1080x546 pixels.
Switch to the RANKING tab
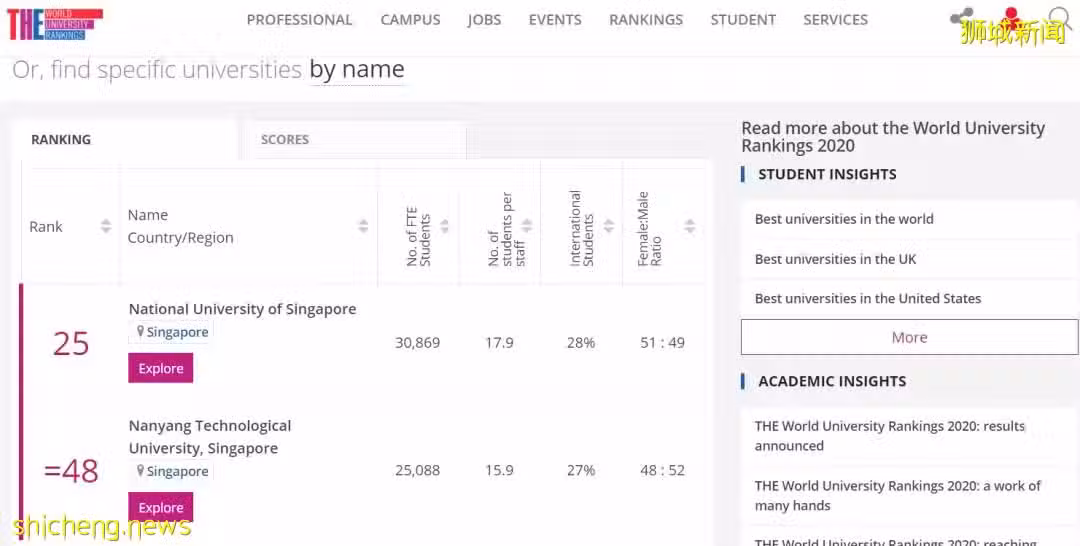125,140
